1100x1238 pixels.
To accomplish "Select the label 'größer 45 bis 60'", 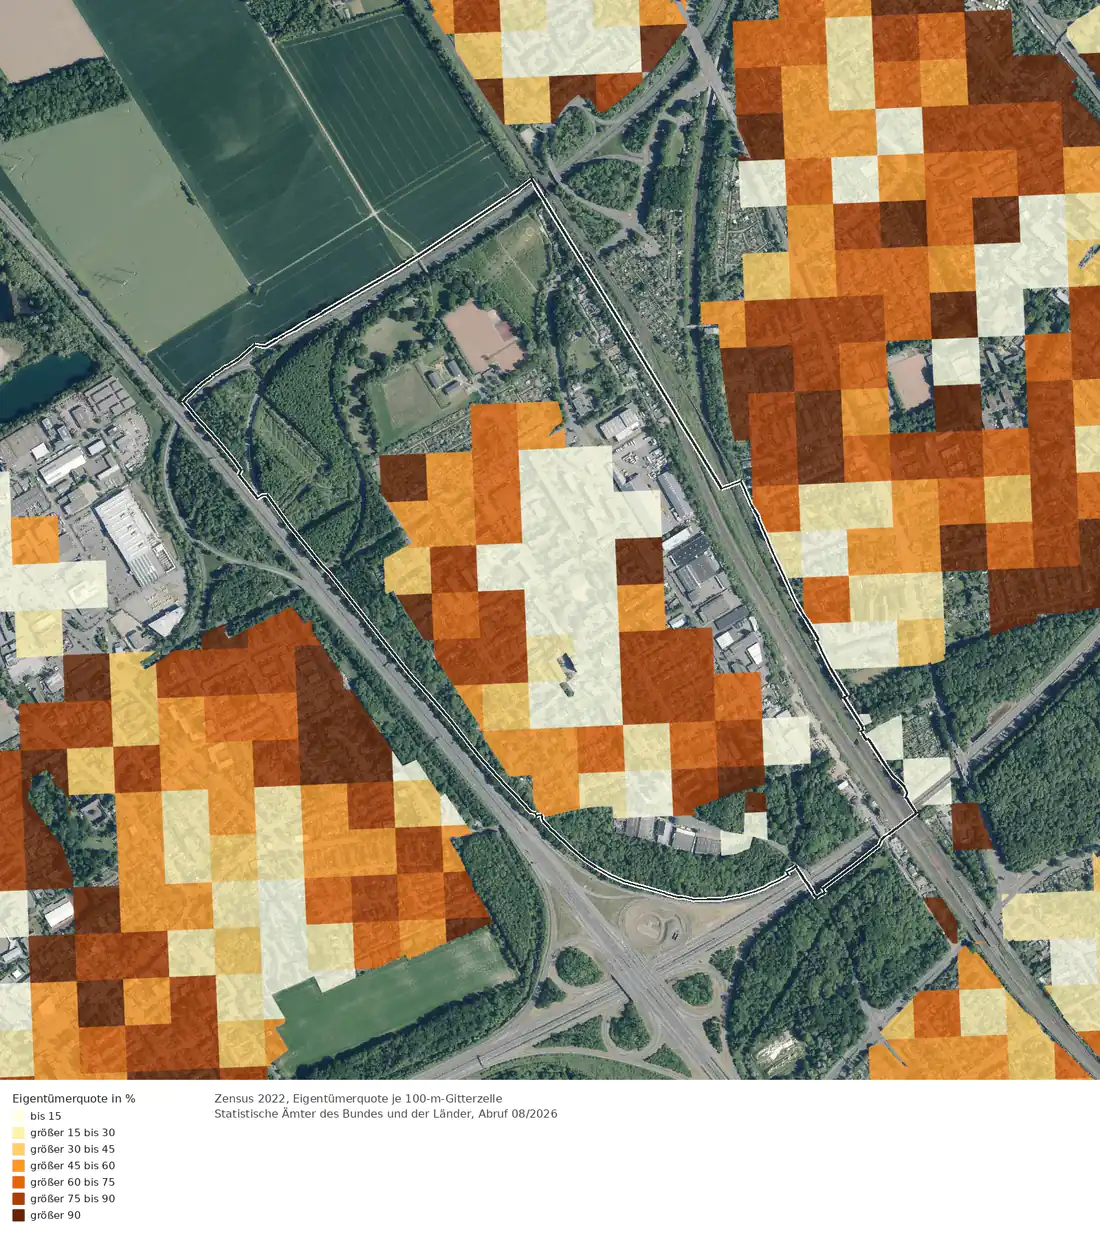I will [x=73, y=1166].
